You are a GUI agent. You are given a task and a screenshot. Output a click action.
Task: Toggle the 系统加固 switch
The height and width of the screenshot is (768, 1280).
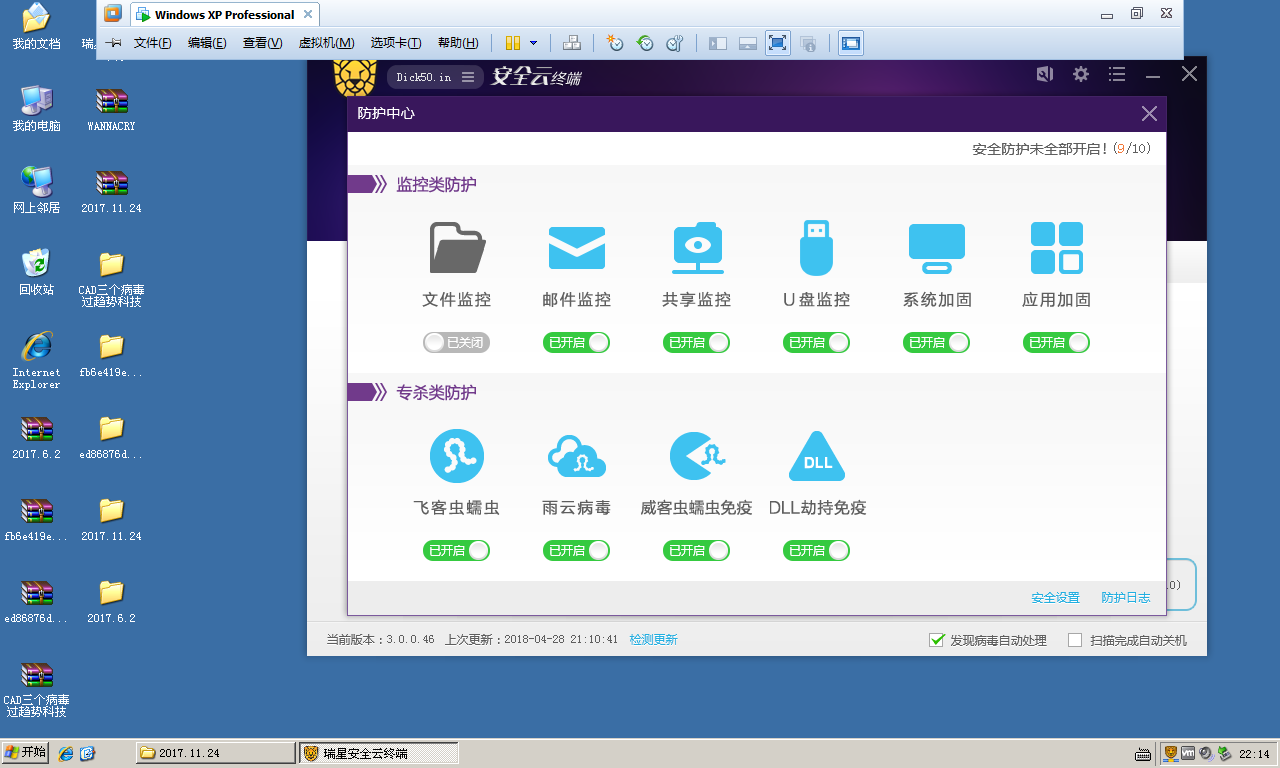click(x=937, y=343)
